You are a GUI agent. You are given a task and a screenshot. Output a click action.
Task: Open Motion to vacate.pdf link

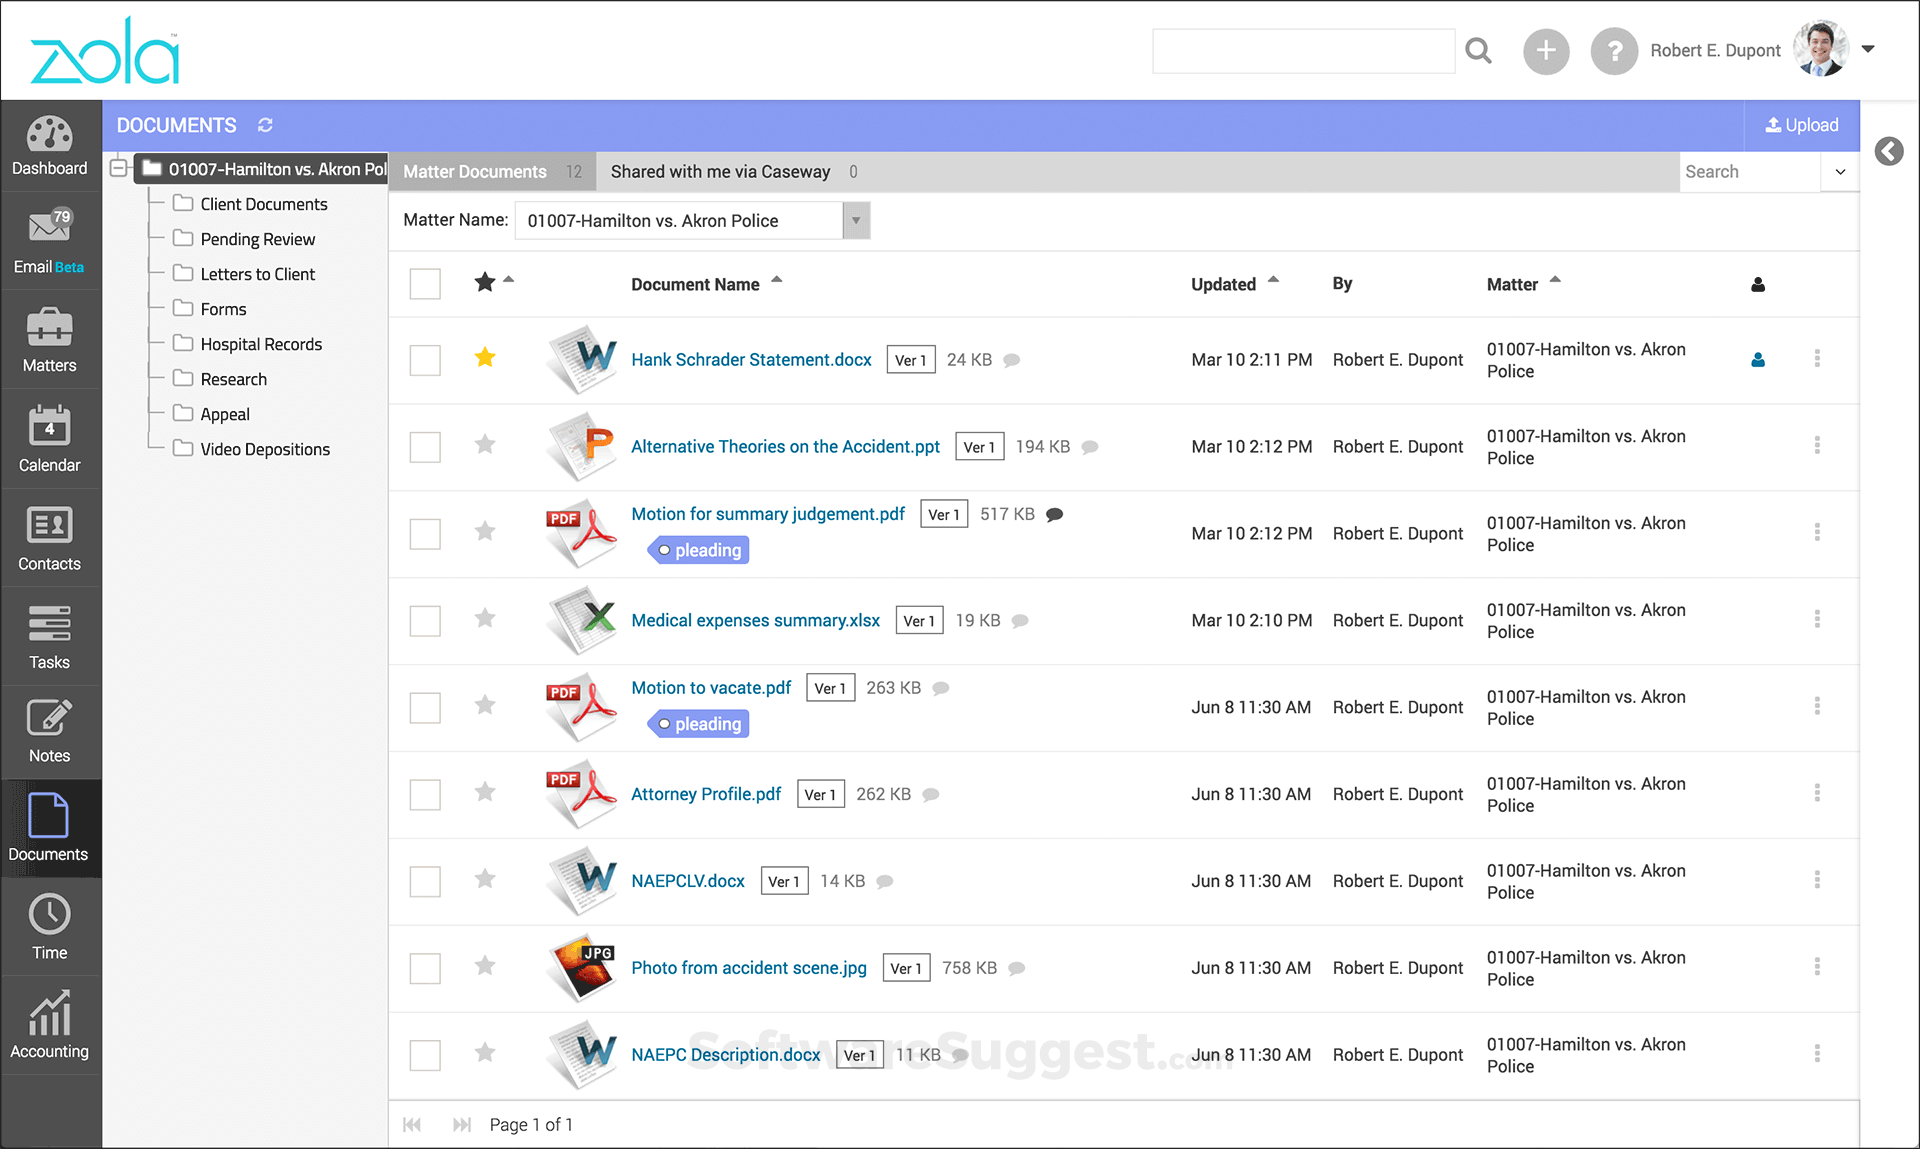tap(711, 688)
